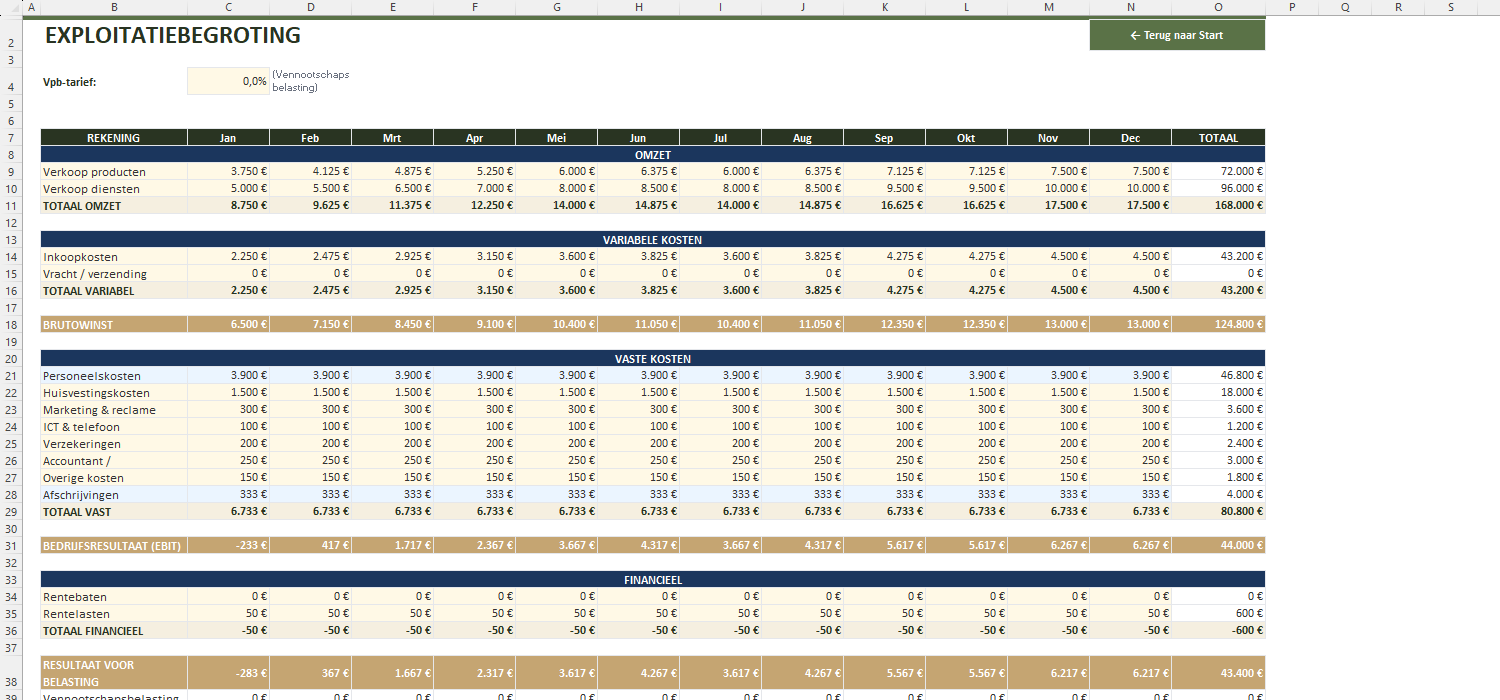Click the TOTAAL column header cell
Image resolution: width=1500 pixels, height=700 pixels.
pyautogui.click(x=1218, y=138)
